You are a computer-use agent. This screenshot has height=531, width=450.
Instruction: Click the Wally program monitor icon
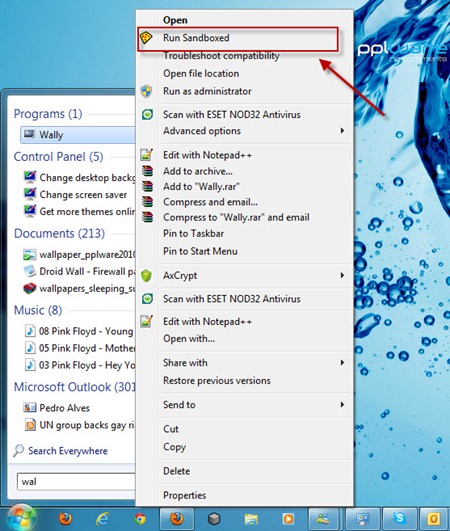point(29,134)
